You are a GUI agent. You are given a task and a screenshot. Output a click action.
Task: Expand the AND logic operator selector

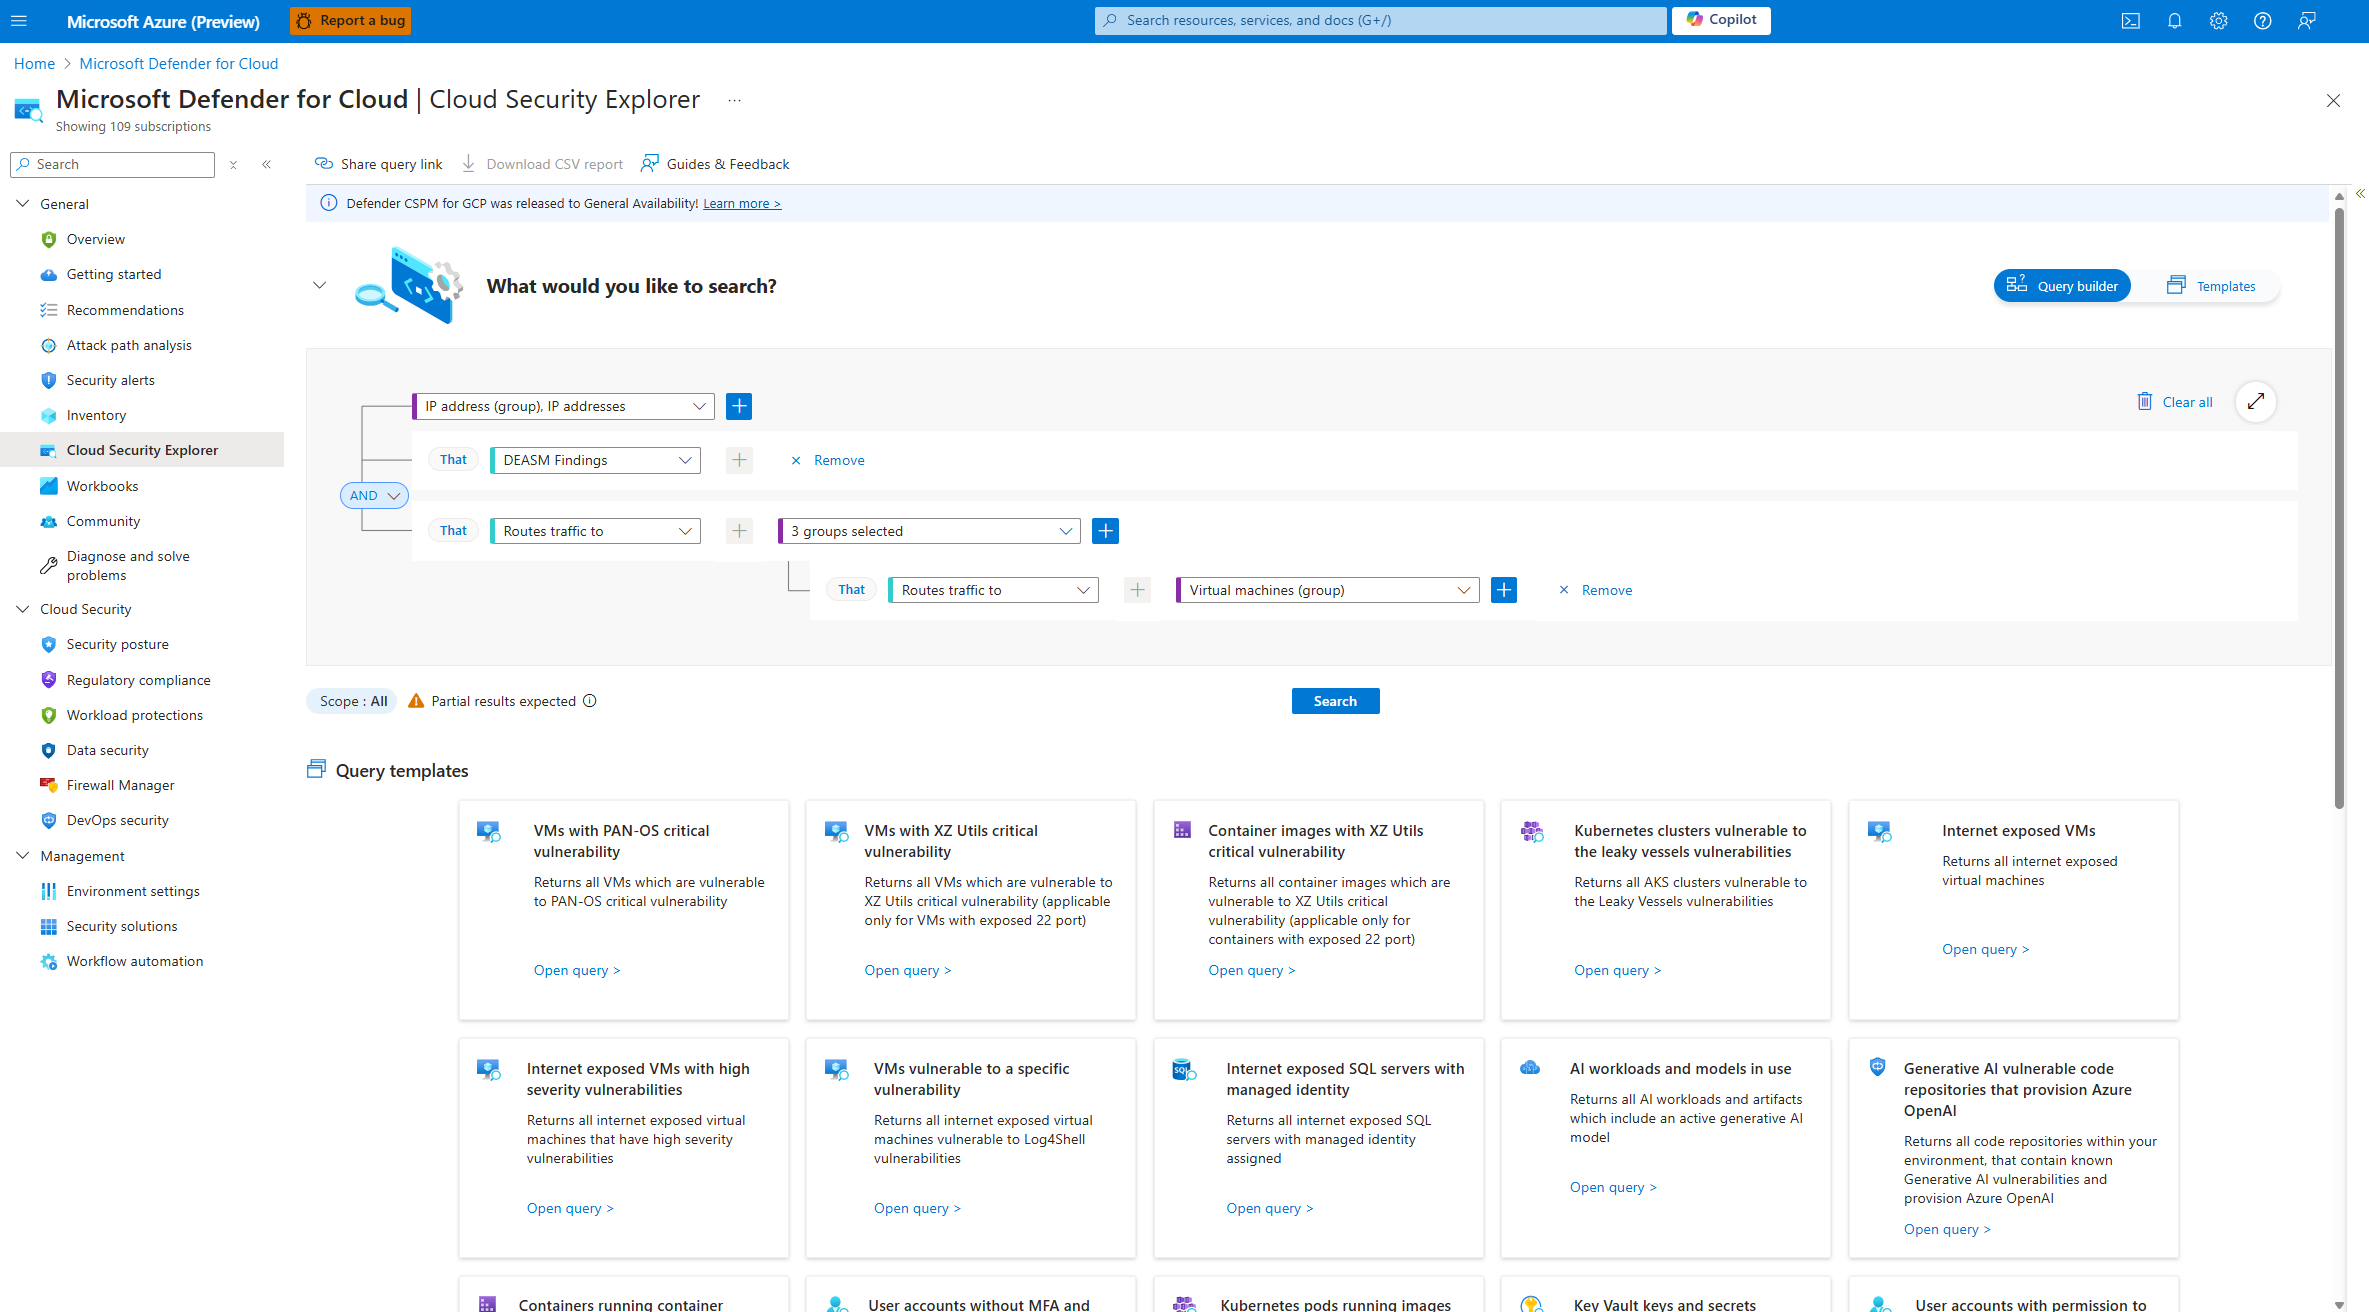coord(374,494)
